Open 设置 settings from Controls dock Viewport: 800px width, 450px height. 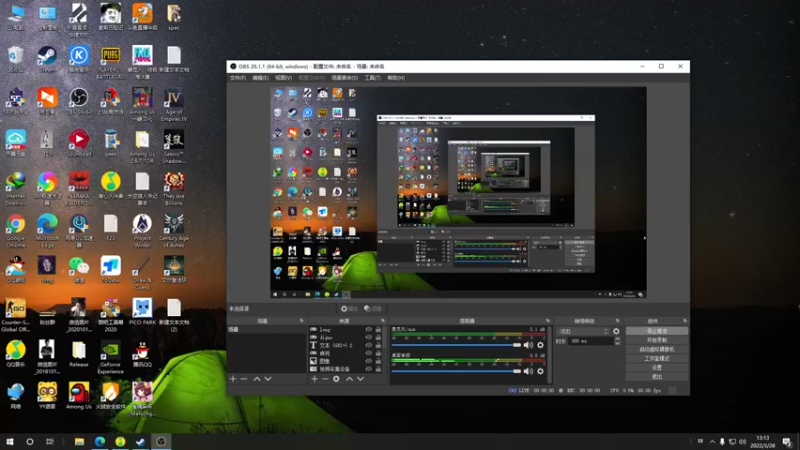click(657, 368)
